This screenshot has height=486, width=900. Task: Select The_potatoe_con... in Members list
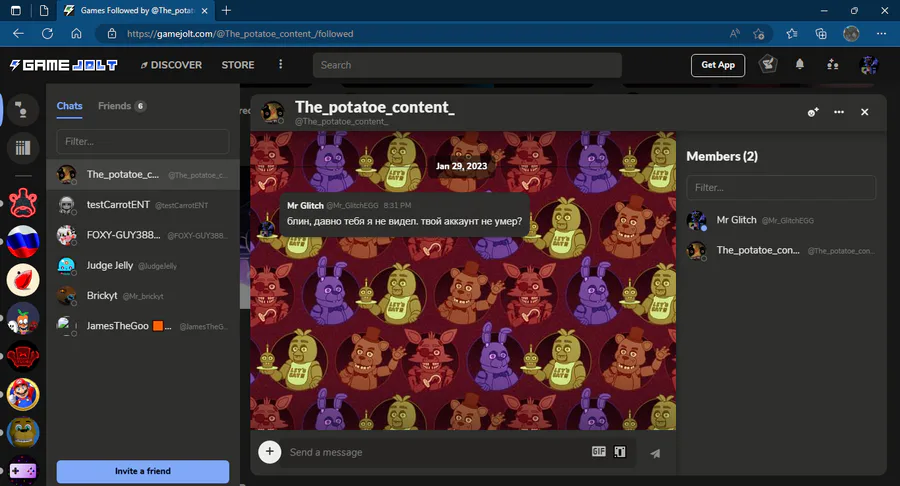[781, 251]
